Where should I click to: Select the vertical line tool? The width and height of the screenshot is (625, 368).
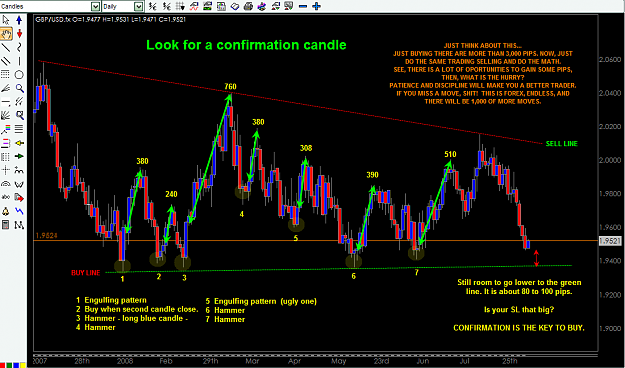pos(19,61)
